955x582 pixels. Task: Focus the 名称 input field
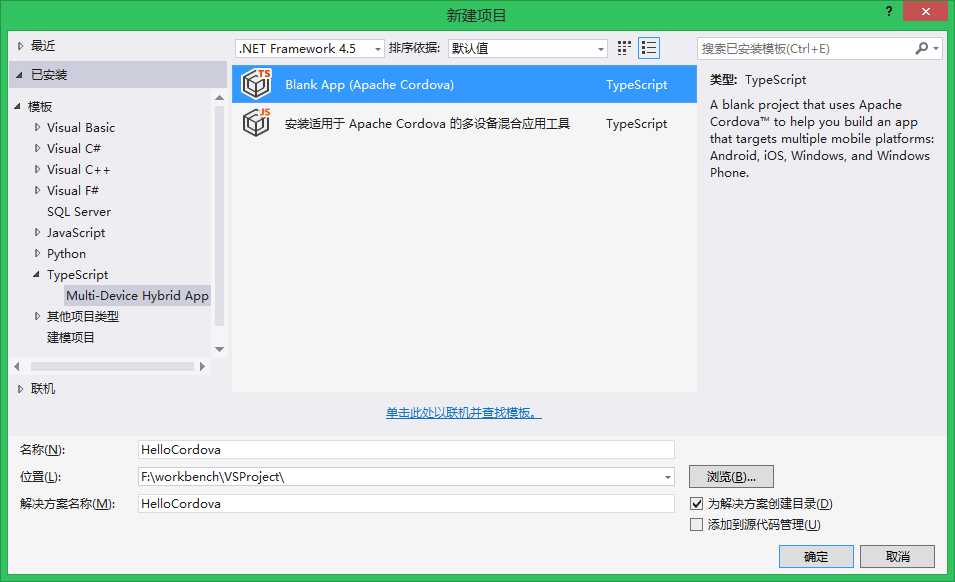tap(406, 449)
